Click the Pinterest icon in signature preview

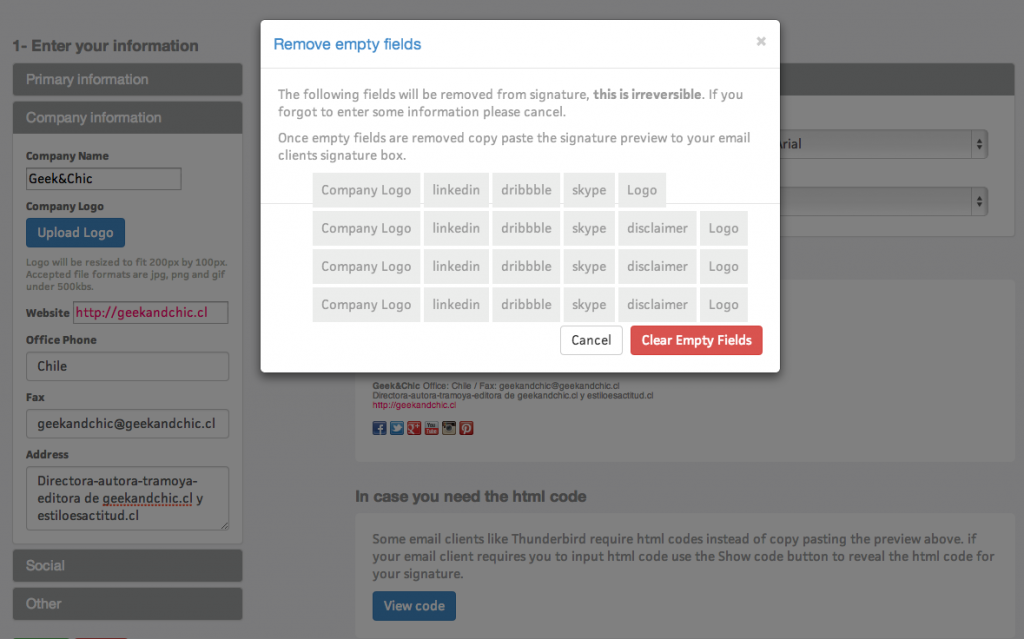[x=466, y=428]
